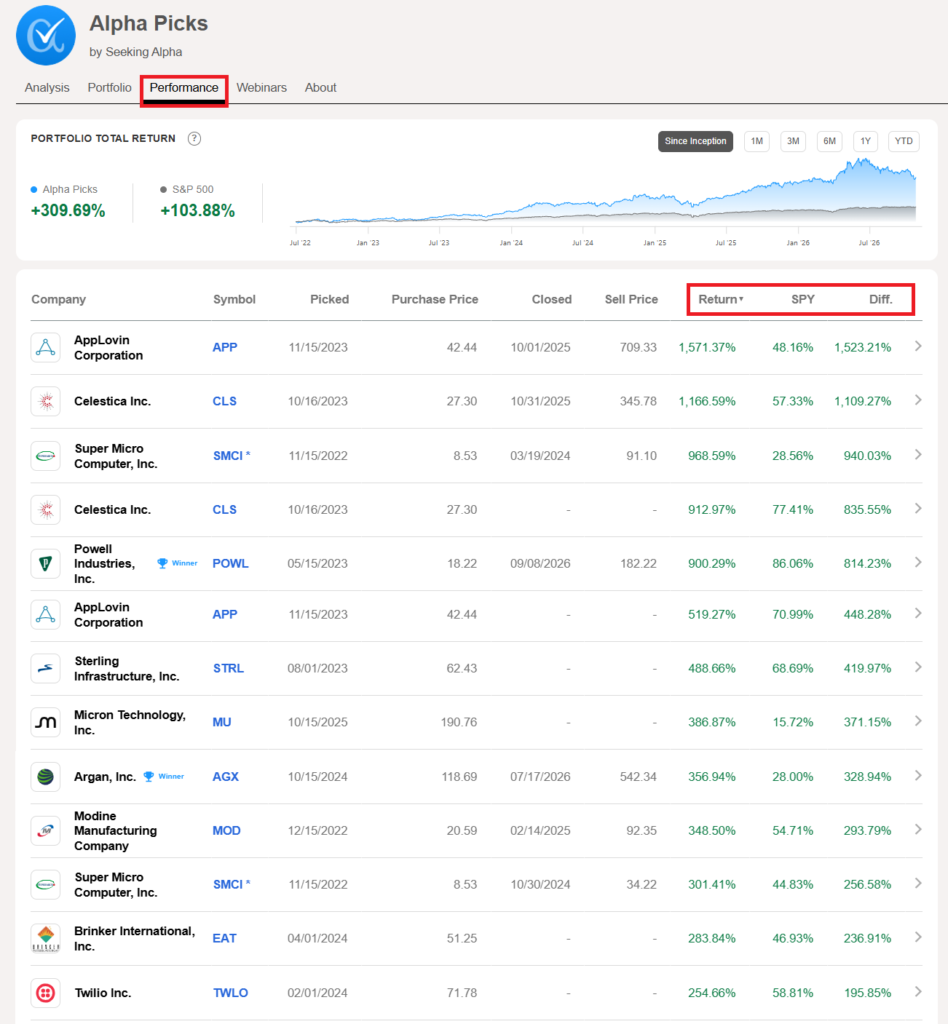Click Super Micro logo in the 968.59% return row
This screenshot has height=1024, width=948.
(46, 456)
